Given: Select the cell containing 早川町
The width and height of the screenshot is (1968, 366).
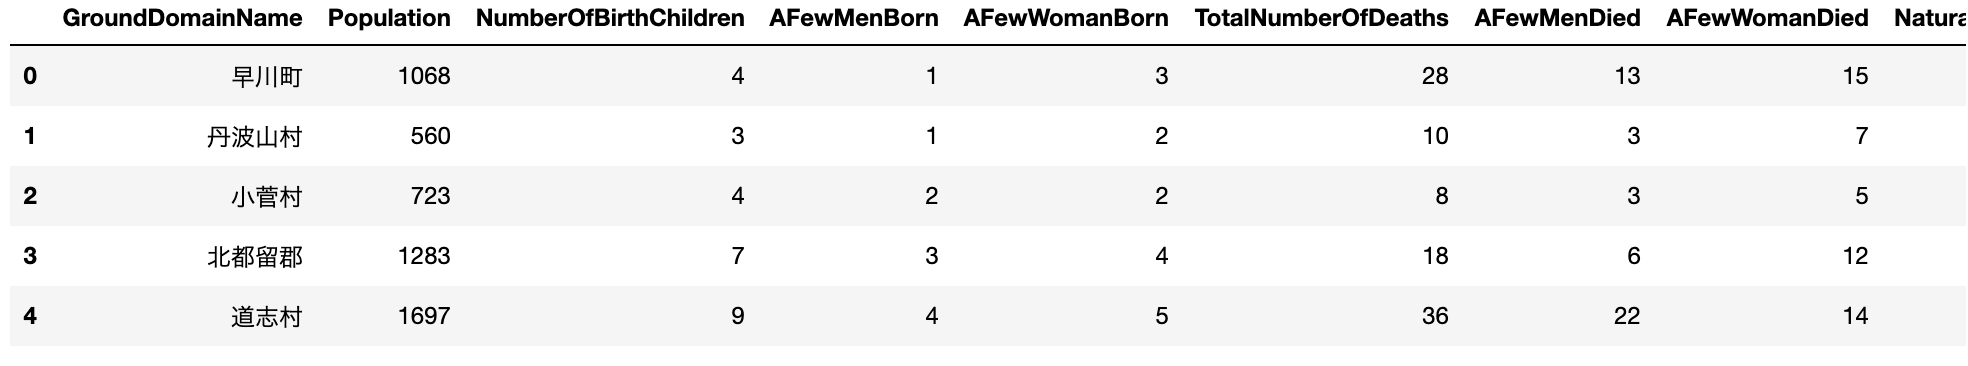Looking at the screenshot, I should [267, 77].
